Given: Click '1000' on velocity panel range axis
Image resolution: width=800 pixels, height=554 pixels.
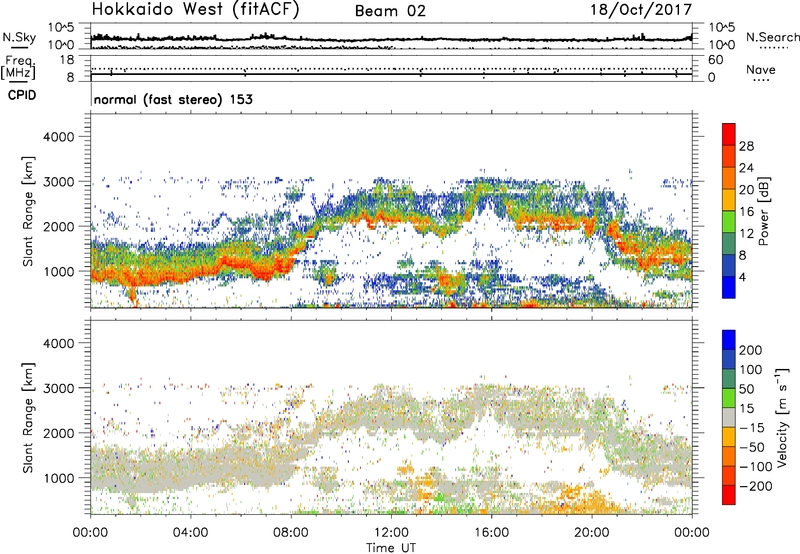Looking at the screenshot, I should coord(58,478).
